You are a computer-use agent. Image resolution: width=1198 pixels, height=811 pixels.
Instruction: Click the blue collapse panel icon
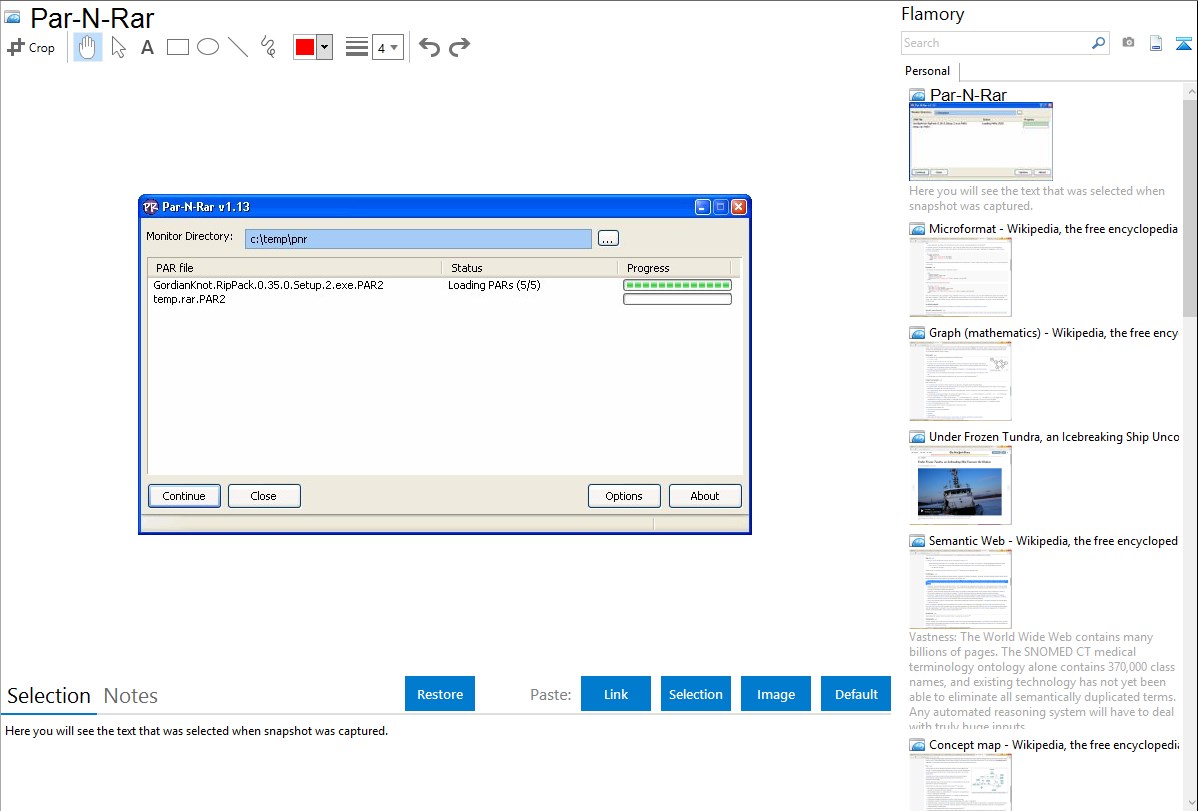point(1183,43)
